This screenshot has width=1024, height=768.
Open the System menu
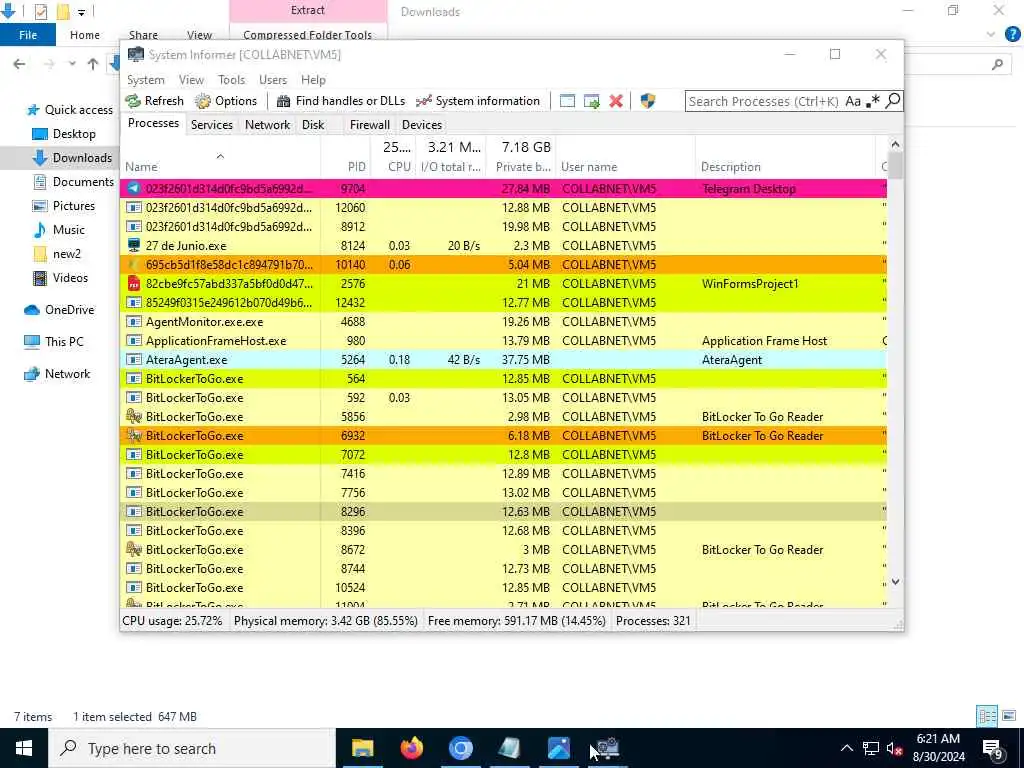[x=146, y=80]
